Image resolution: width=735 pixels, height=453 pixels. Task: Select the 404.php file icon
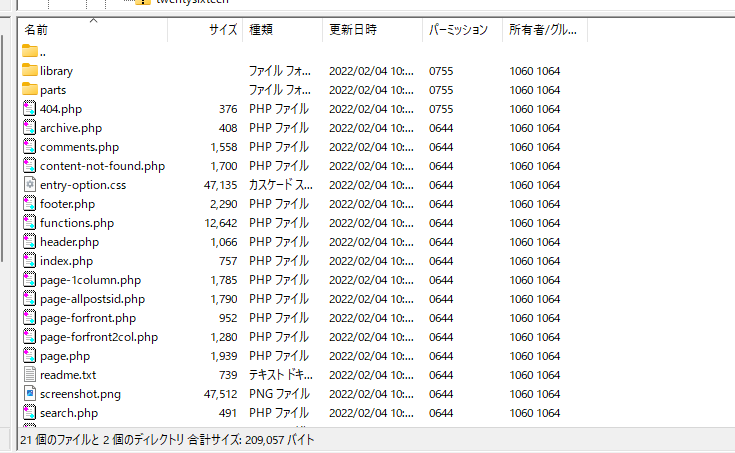(x=30, y=109)
